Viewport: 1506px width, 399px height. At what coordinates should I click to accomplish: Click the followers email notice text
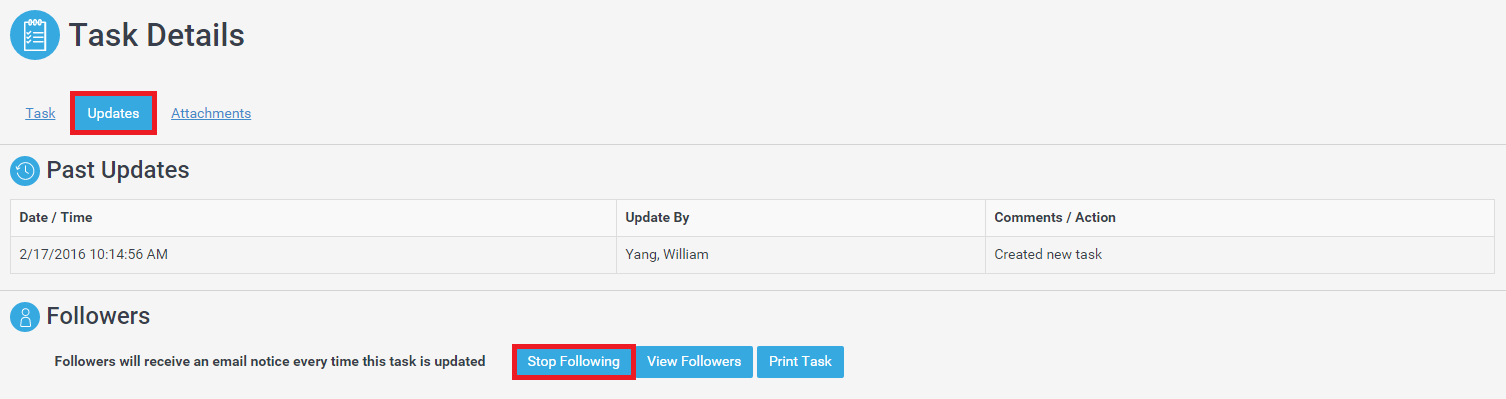click(270, 361)
